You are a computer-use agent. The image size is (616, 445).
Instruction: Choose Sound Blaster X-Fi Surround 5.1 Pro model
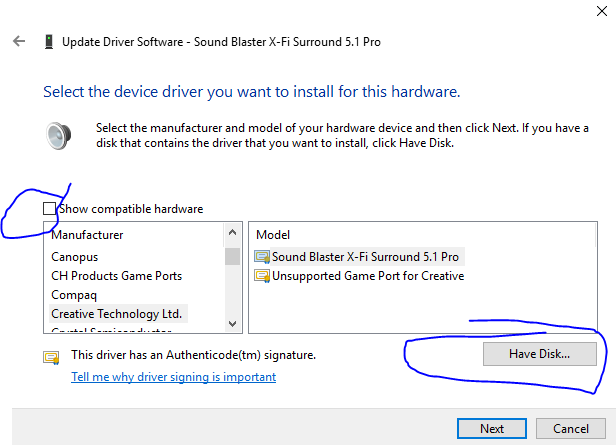tap(365, 257)
